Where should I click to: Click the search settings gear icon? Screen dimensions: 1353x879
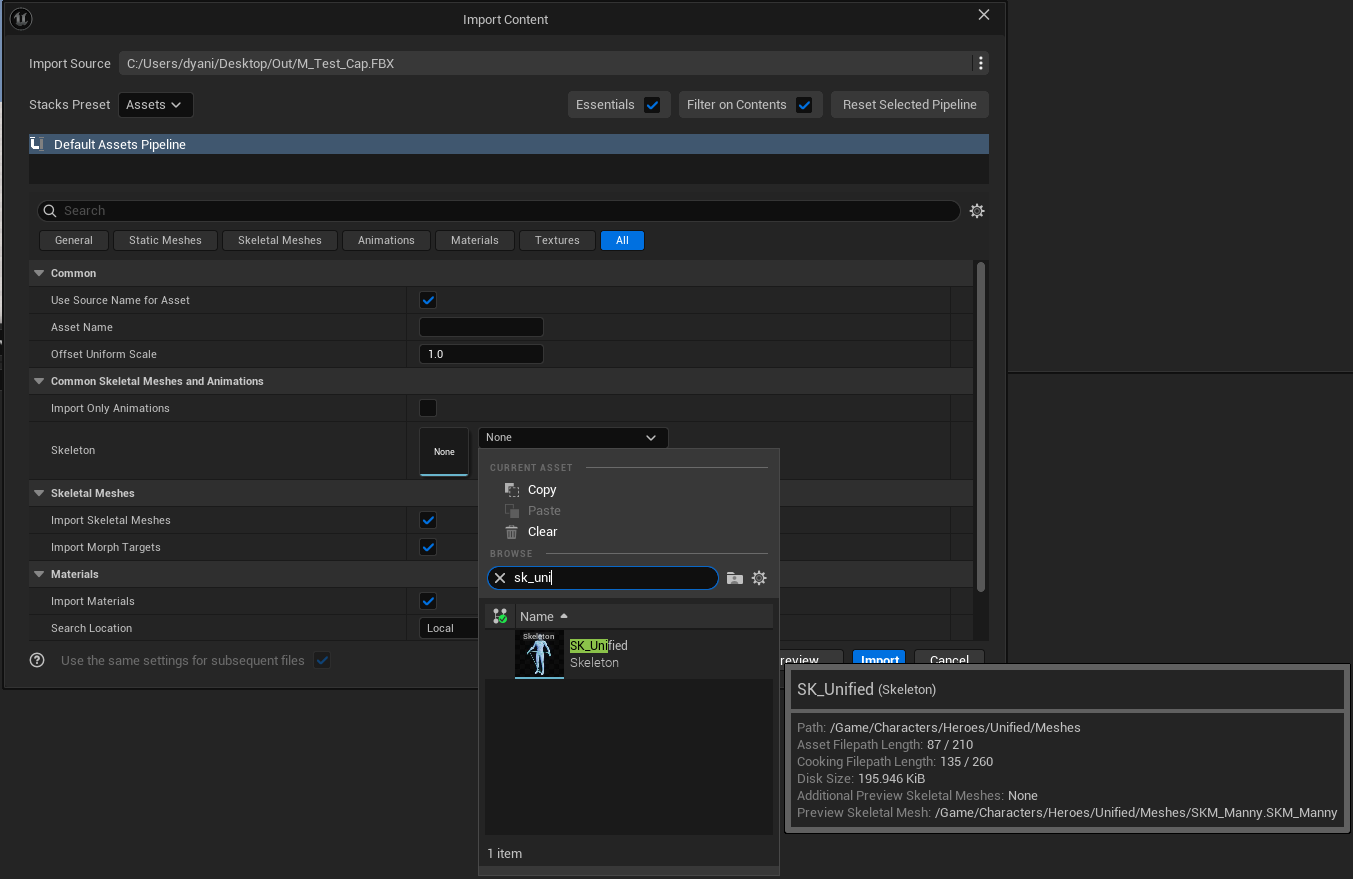coord(977,211)
